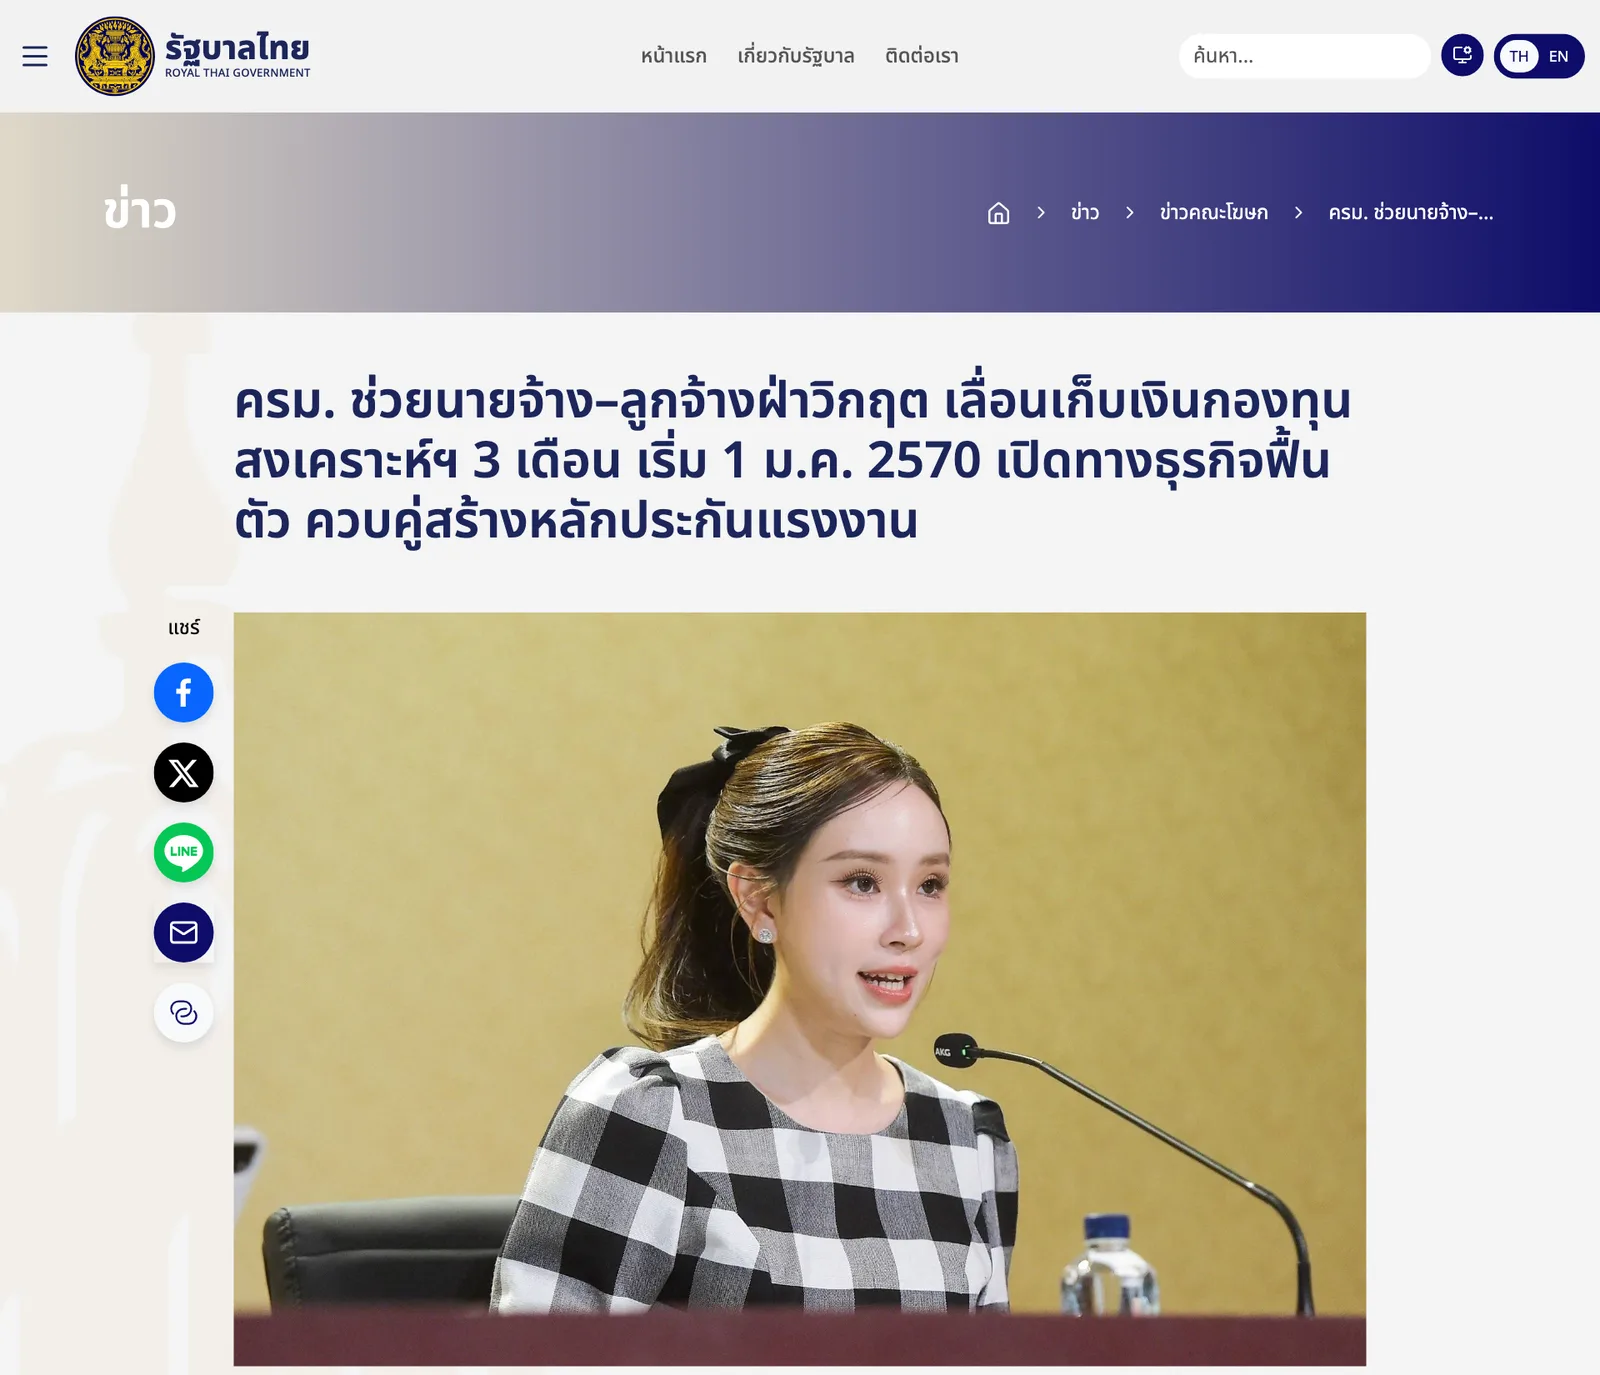The image size is (1600, 1375).
Task: Click the accessibility display icon button
Action: coord(1462,55)
